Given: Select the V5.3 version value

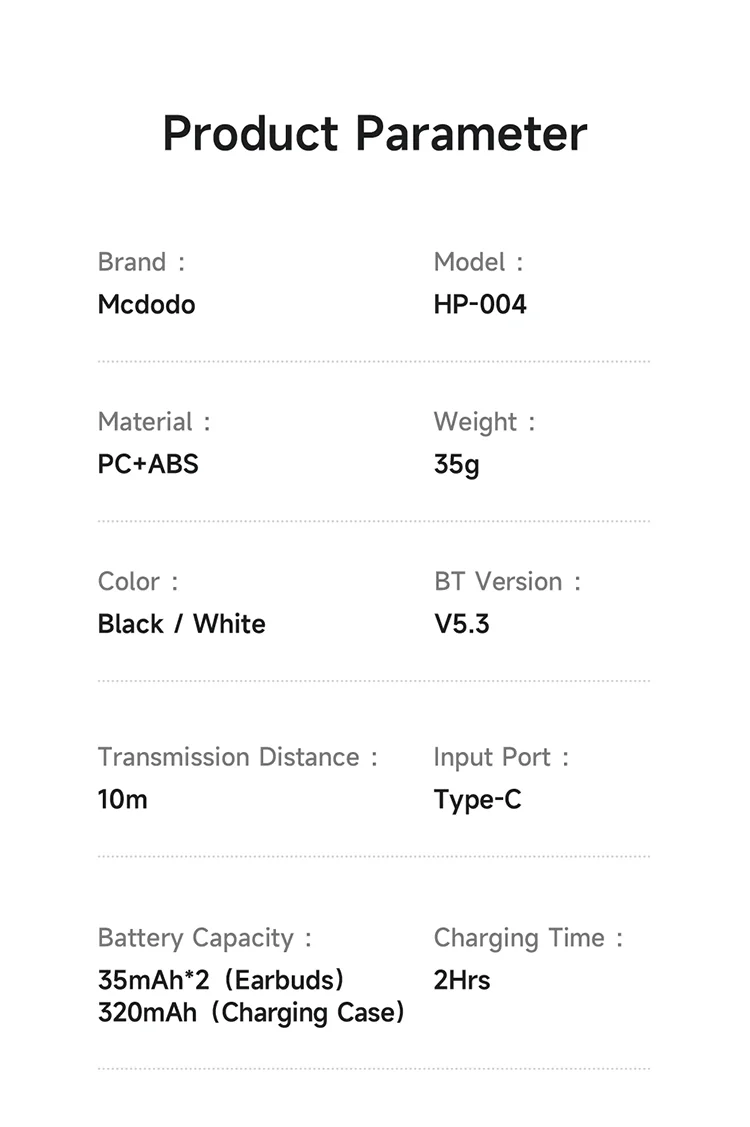Looking at the screenshot, I should (x=462, y=624).
